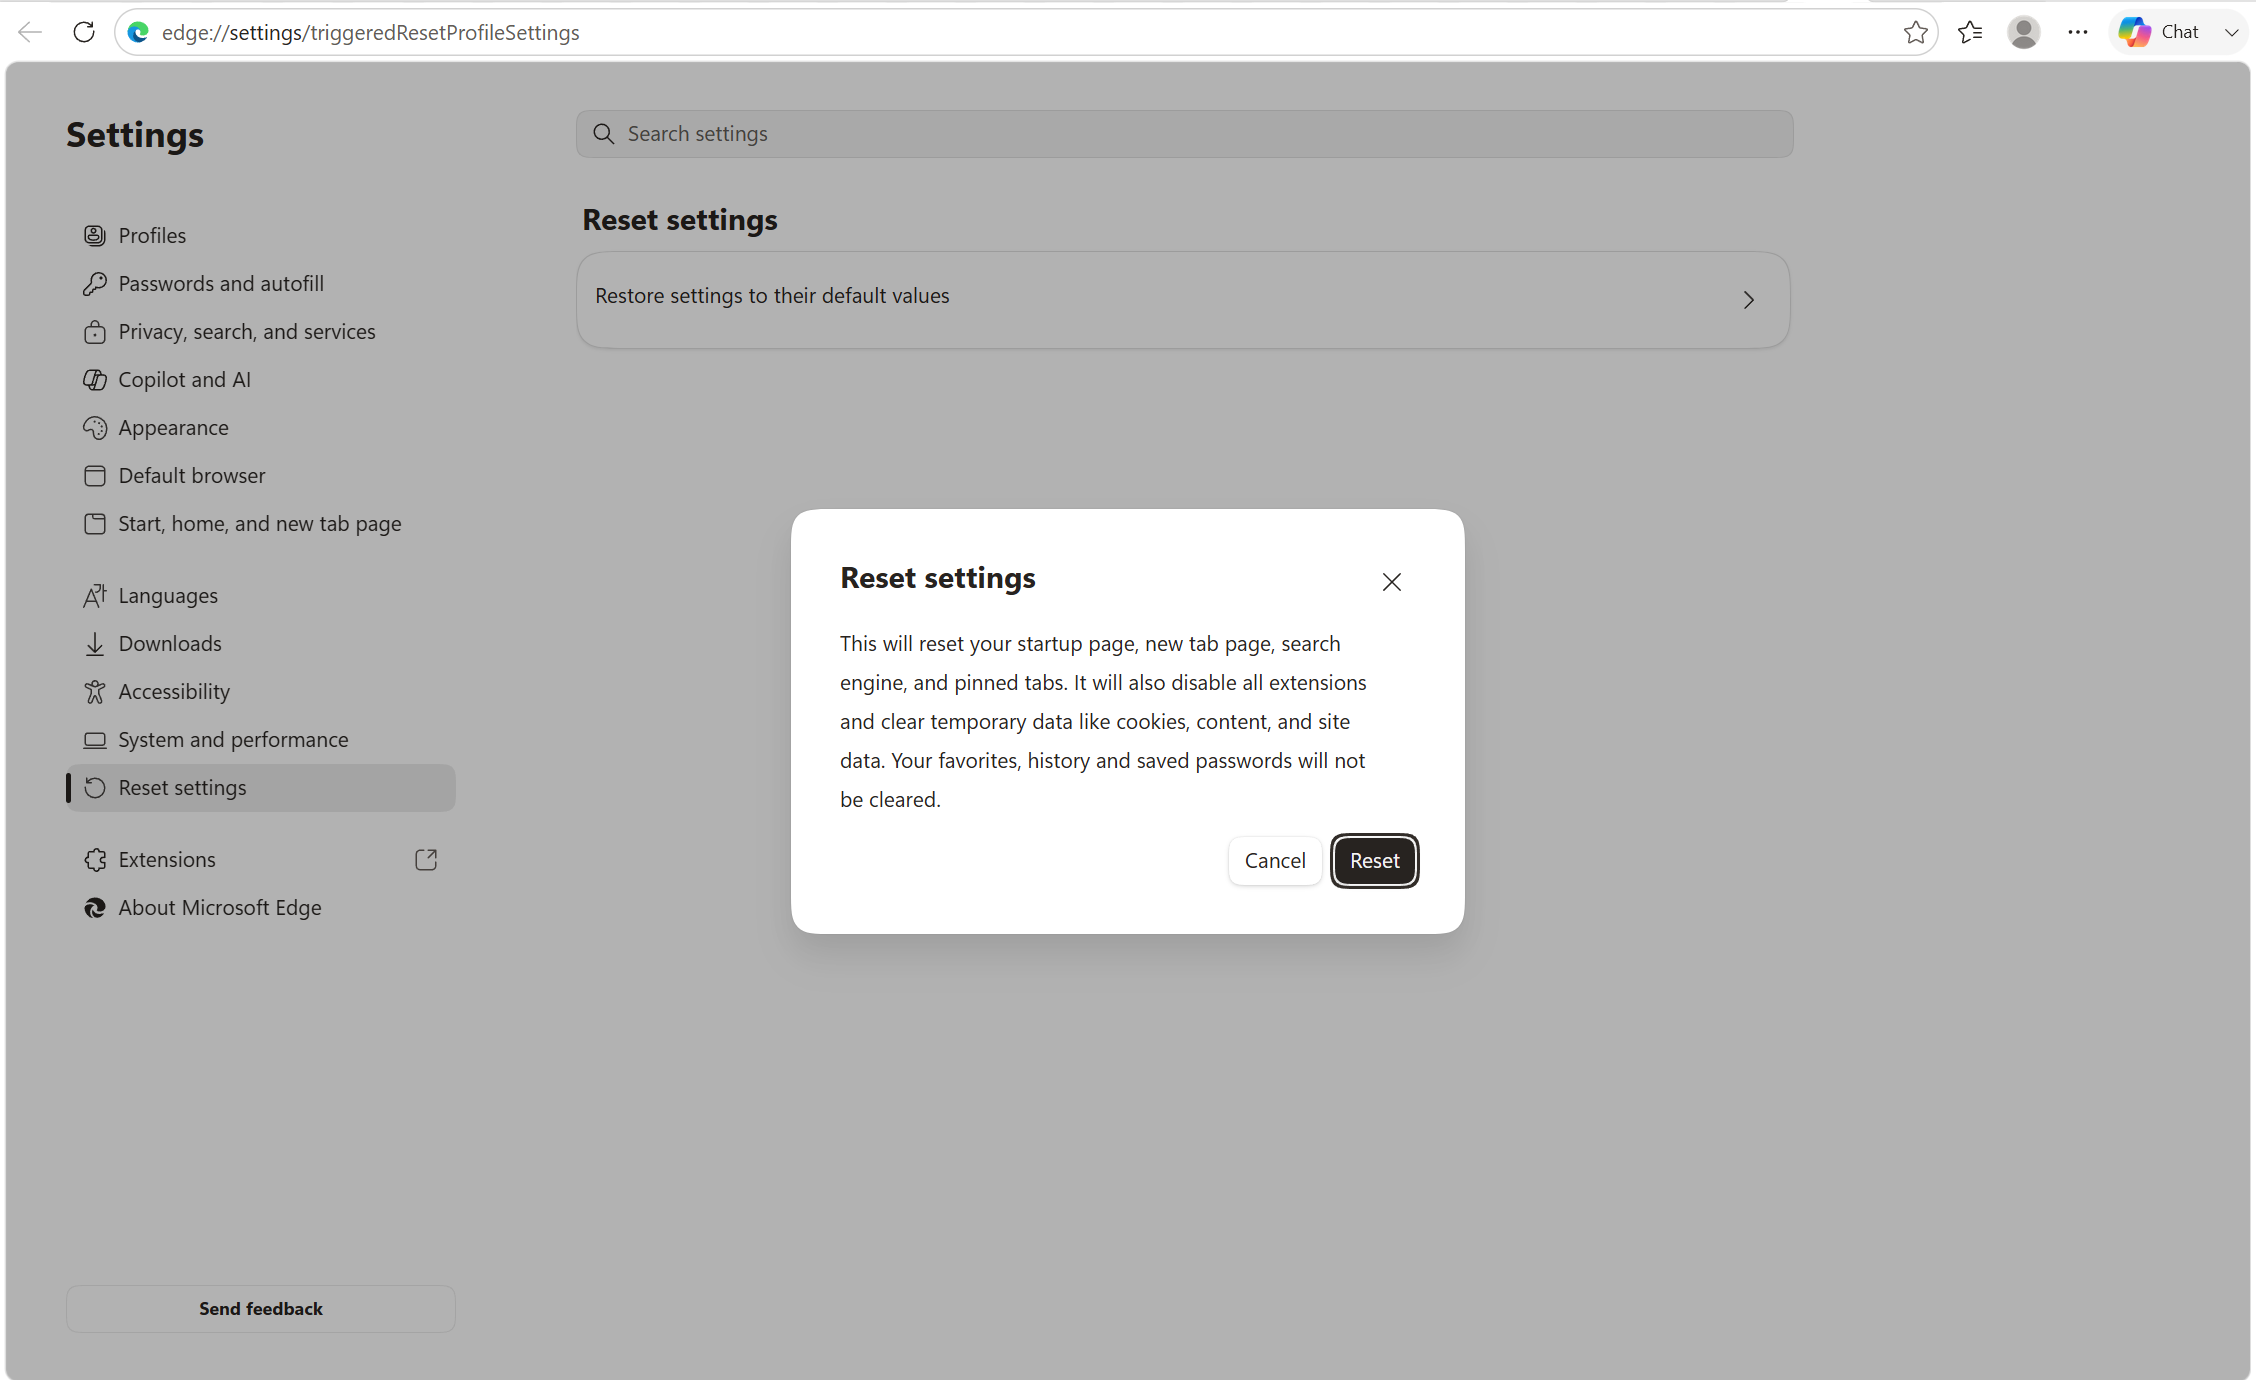Click the Appearance palette icon
The image size is (2256, 1380).
coord(95,428)
